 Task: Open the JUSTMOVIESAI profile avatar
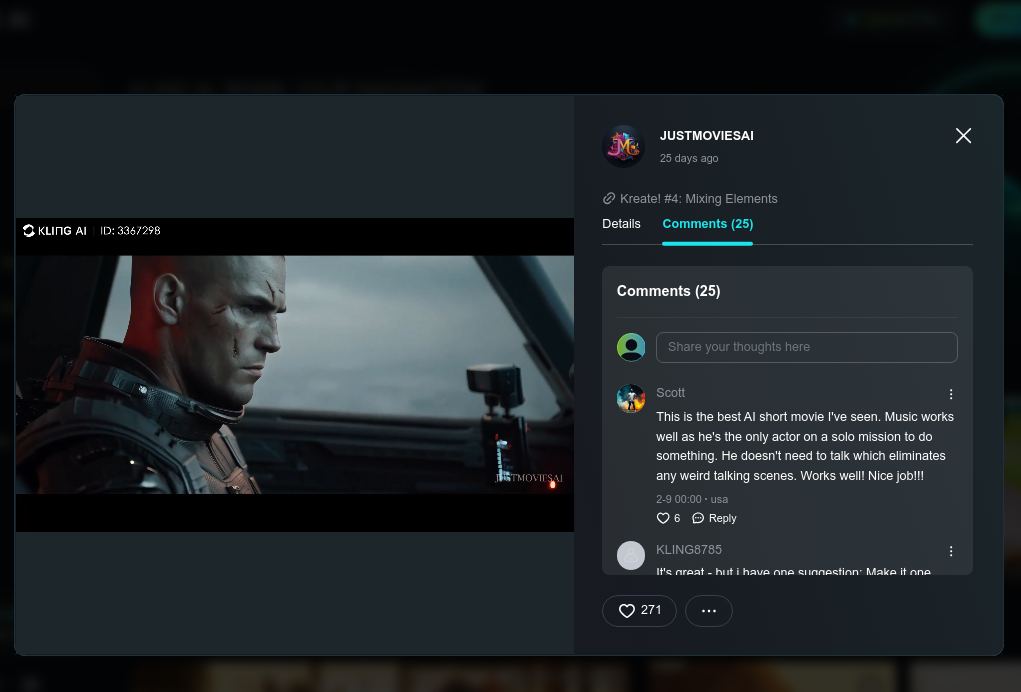coord(623,146)
